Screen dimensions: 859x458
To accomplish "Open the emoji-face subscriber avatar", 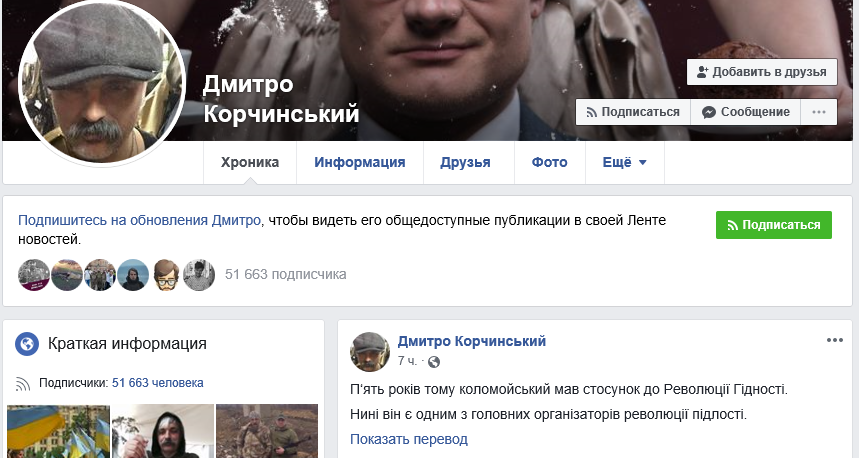I will click(165, 275).
